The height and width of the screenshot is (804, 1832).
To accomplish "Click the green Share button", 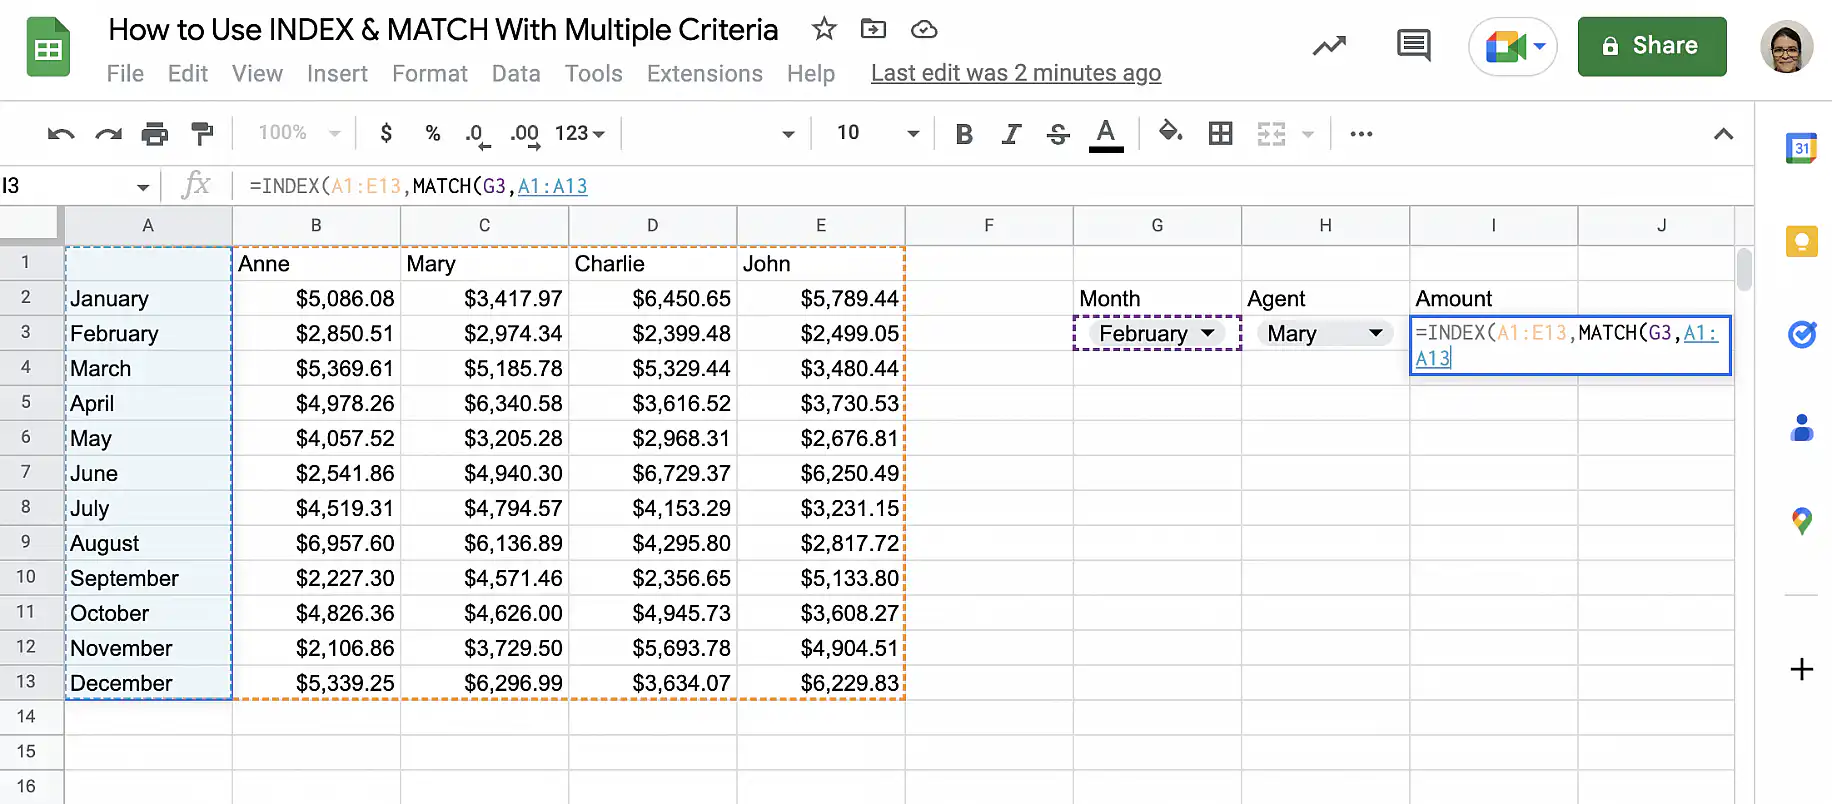I will [x=1652, y=46].
